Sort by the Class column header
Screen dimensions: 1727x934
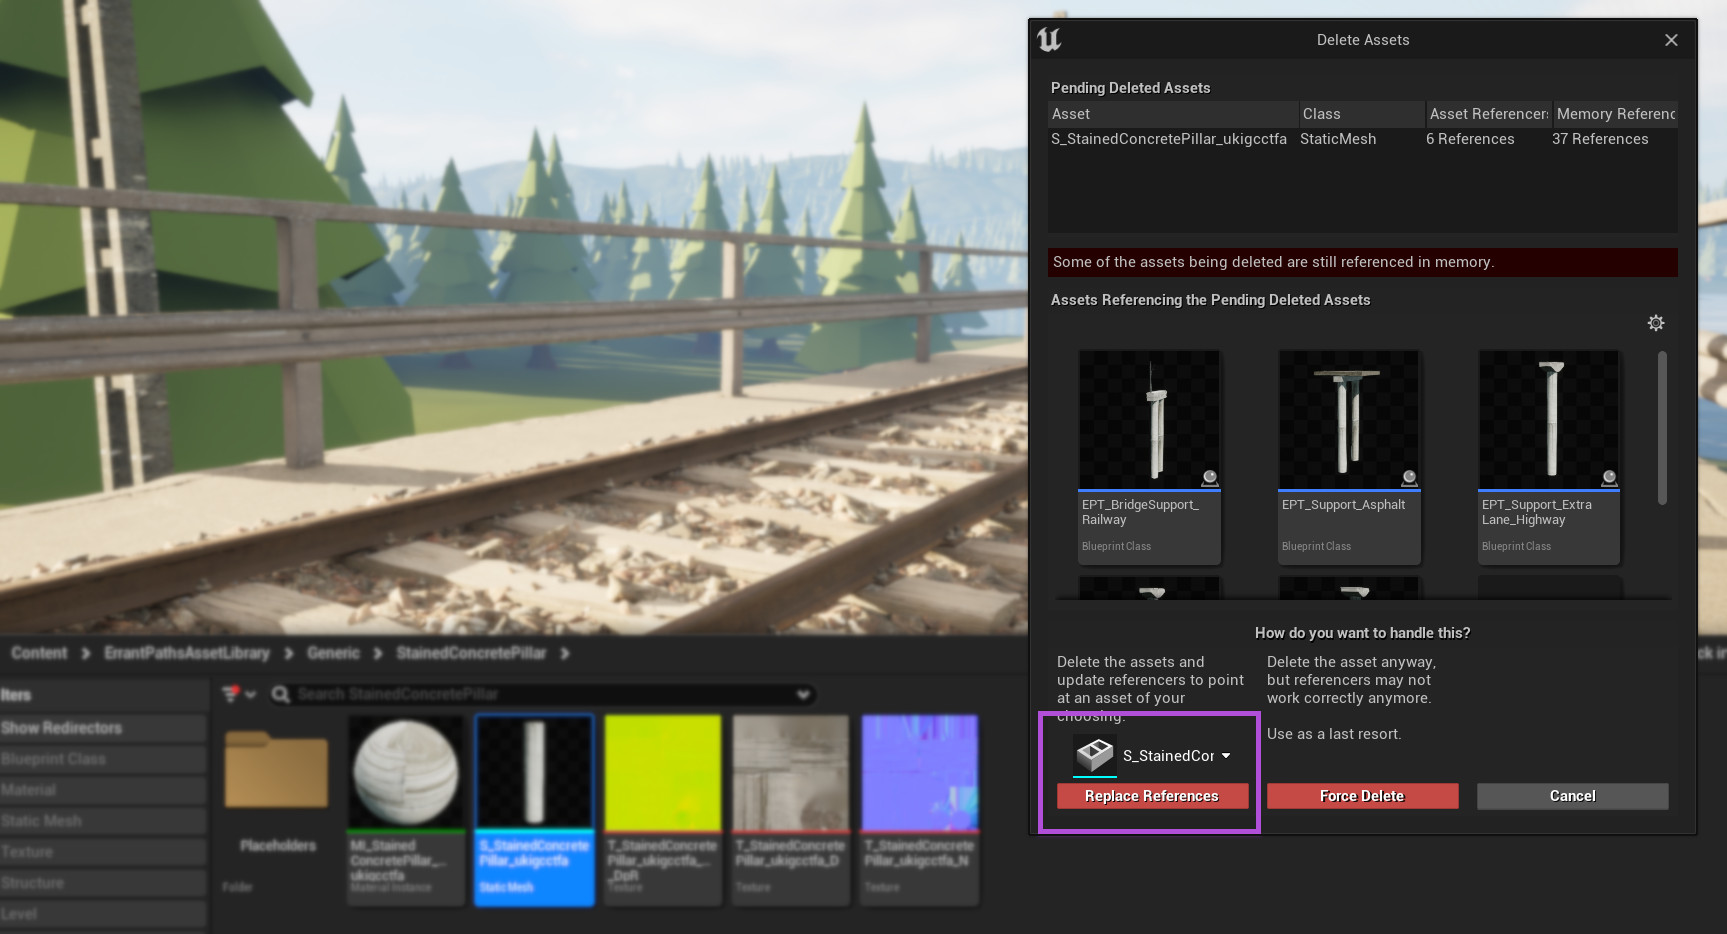[1360, 114]
